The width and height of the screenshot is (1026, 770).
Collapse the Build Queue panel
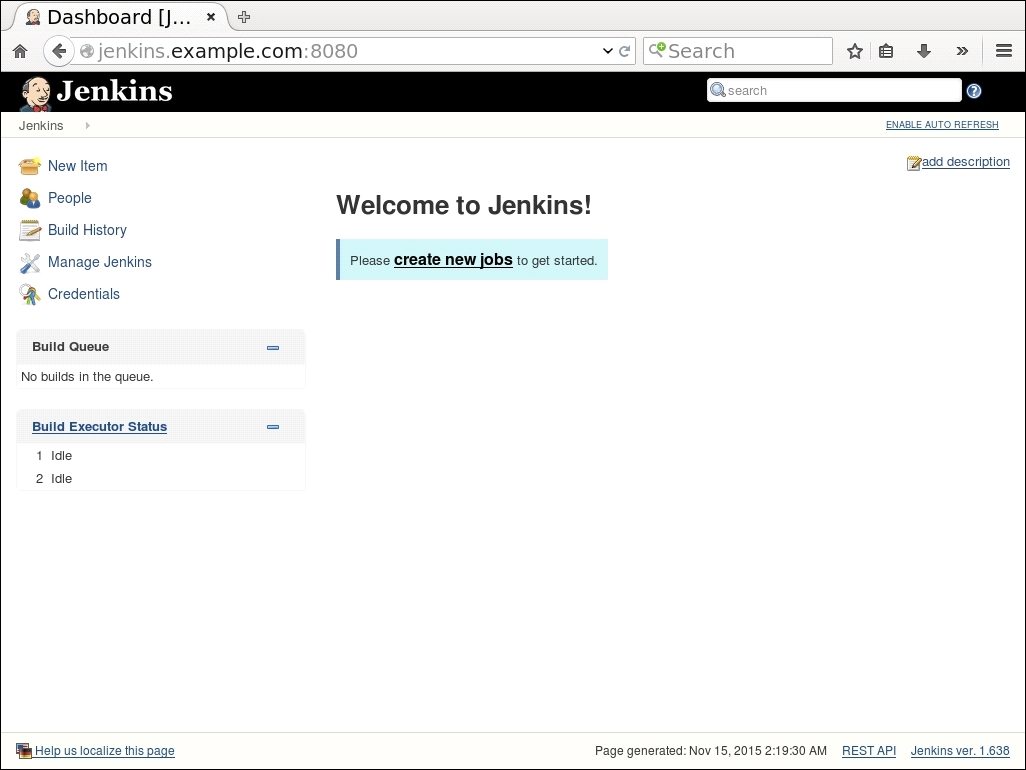tap(273, 348)
